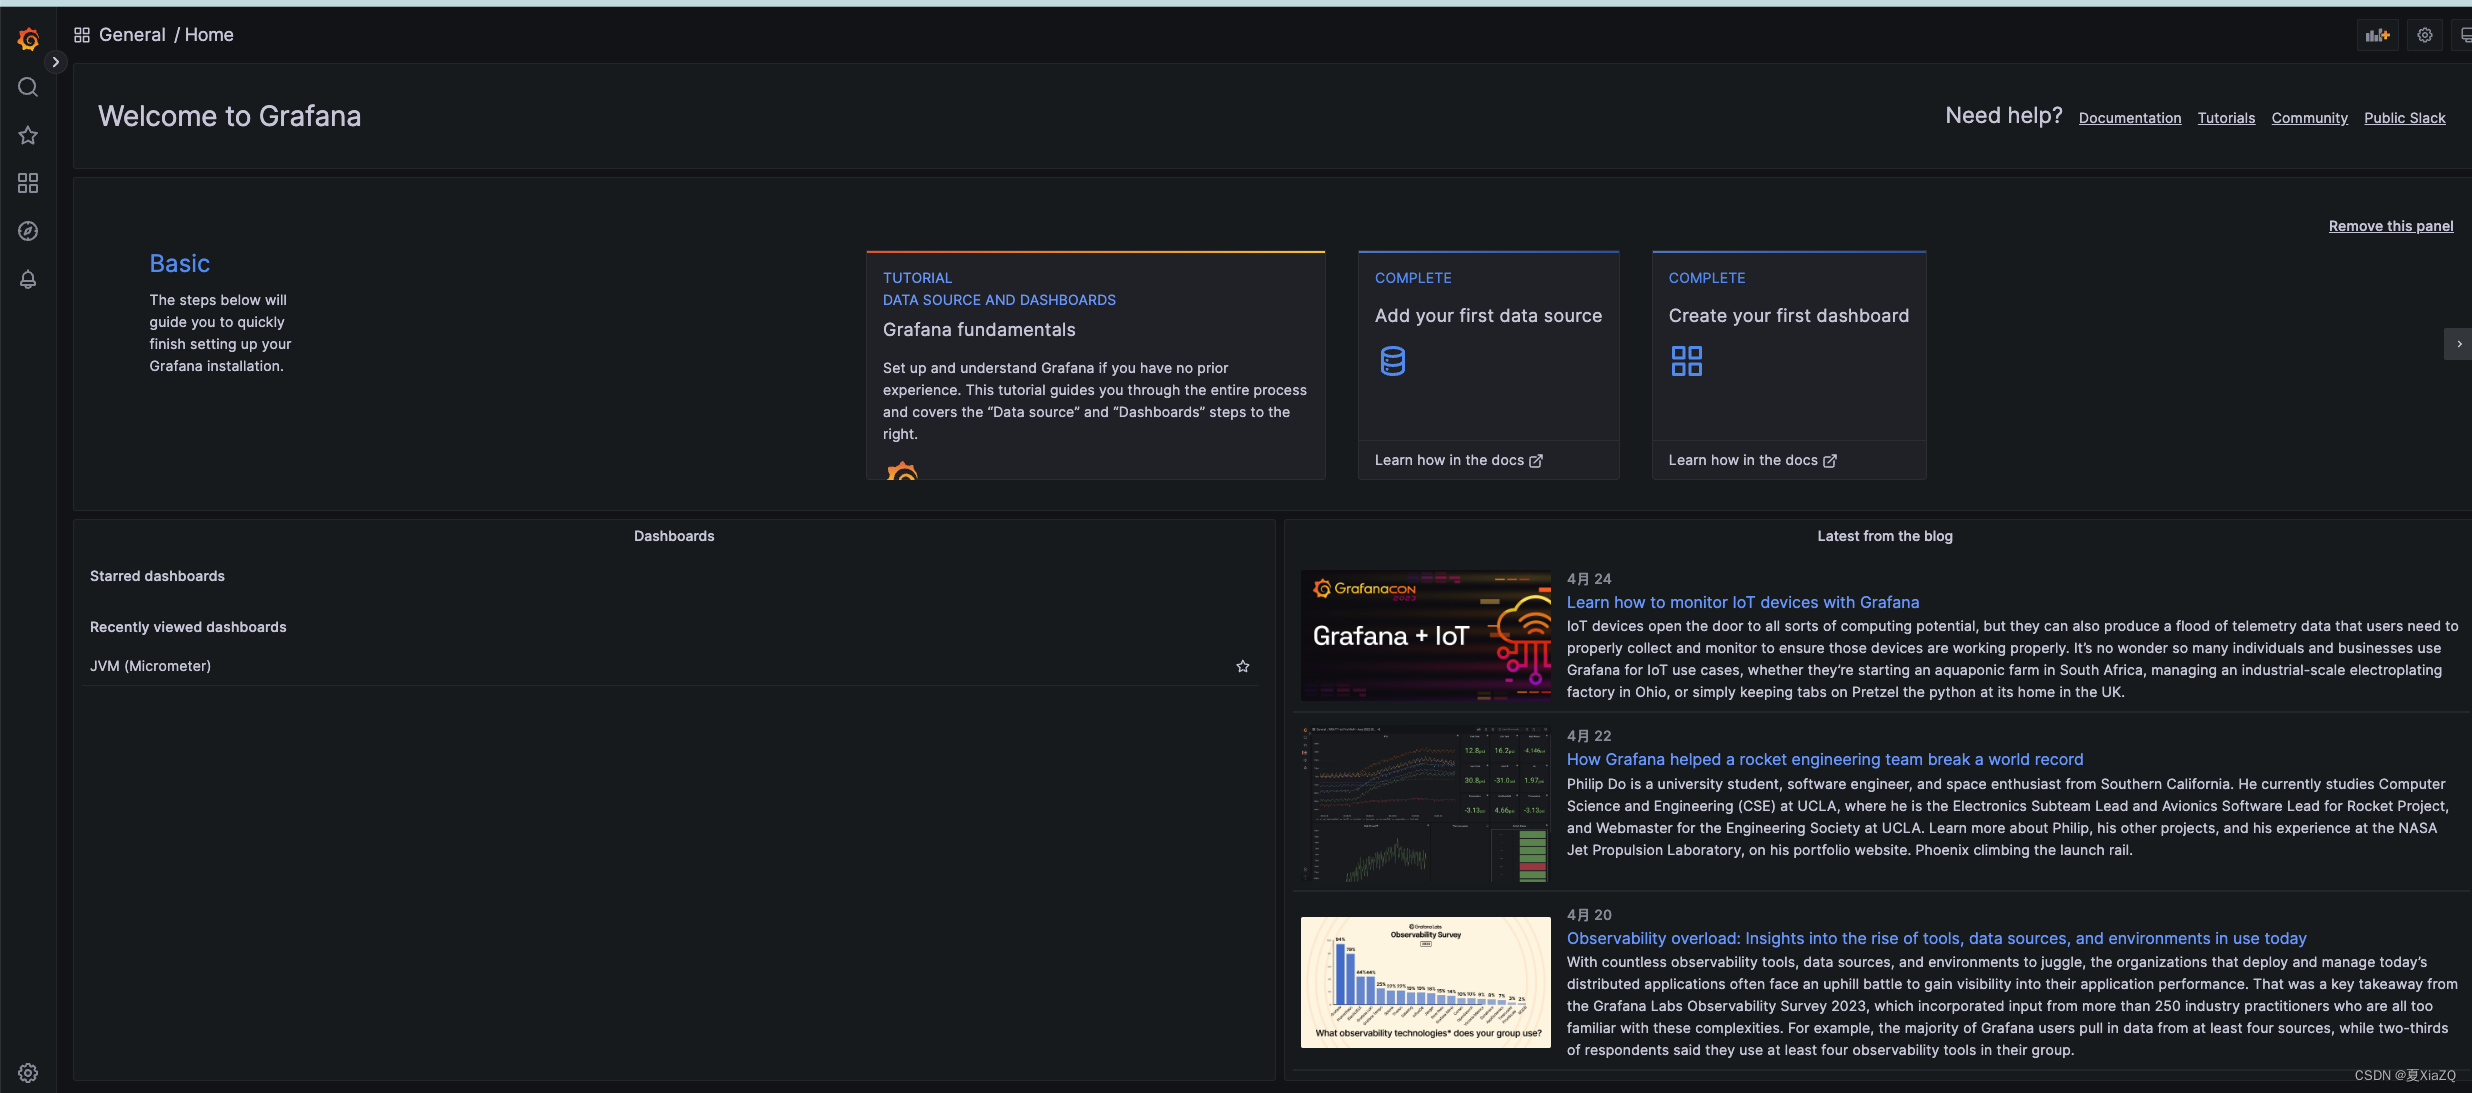Open the rocket engineering team blog article
Viewport: 2472px width, 1093px height.
click(x=1824, y=759)
